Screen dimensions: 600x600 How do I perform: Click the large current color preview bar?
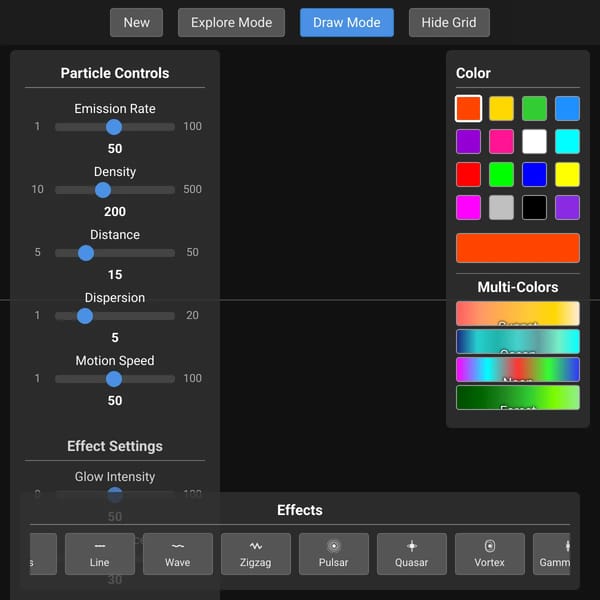pyautogui.click(x=518, y=248)
